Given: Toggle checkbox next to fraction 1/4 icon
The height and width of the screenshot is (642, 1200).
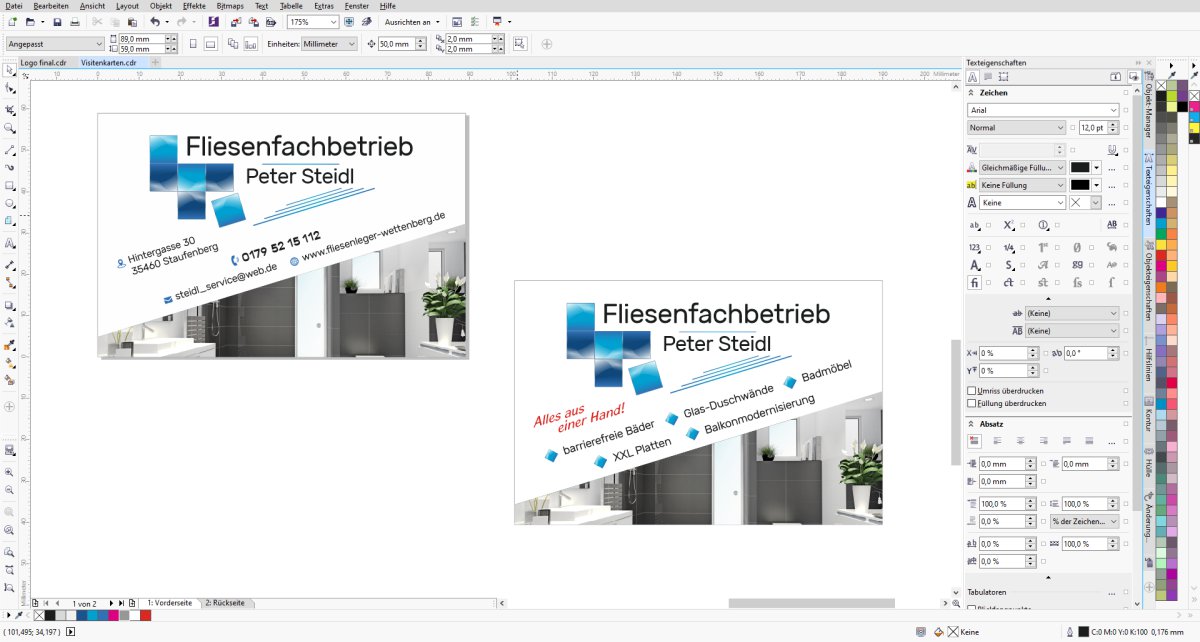Looking at the screenshot, I should click(x=1023, y=247).
